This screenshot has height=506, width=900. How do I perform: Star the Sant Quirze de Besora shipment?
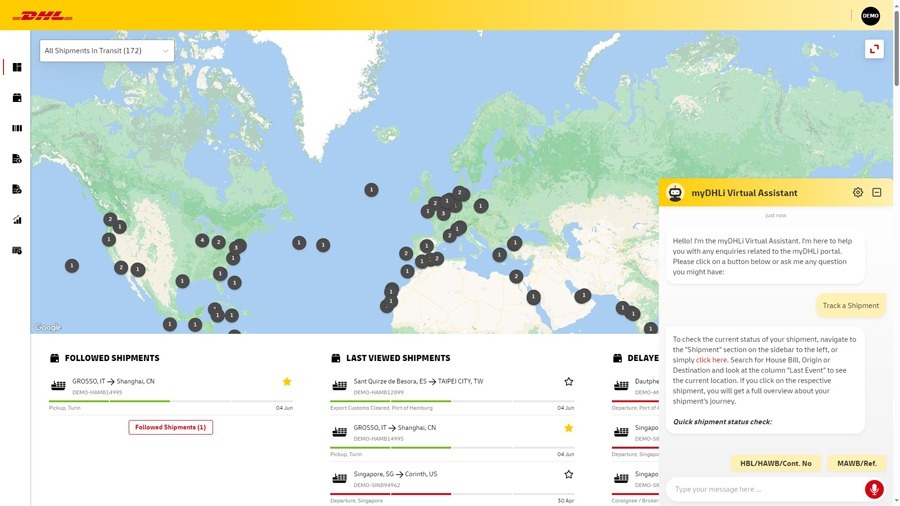tap(569, 381)
